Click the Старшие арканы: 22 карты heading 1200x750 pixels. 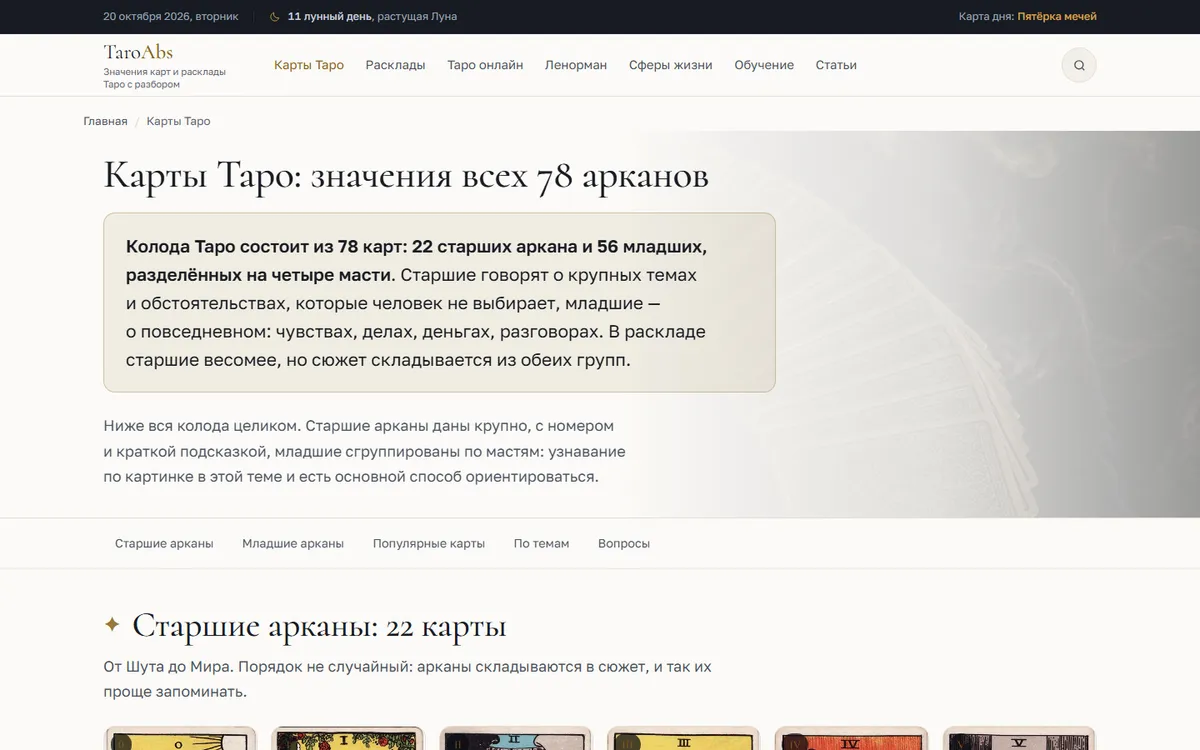click(x=319, y=626)
